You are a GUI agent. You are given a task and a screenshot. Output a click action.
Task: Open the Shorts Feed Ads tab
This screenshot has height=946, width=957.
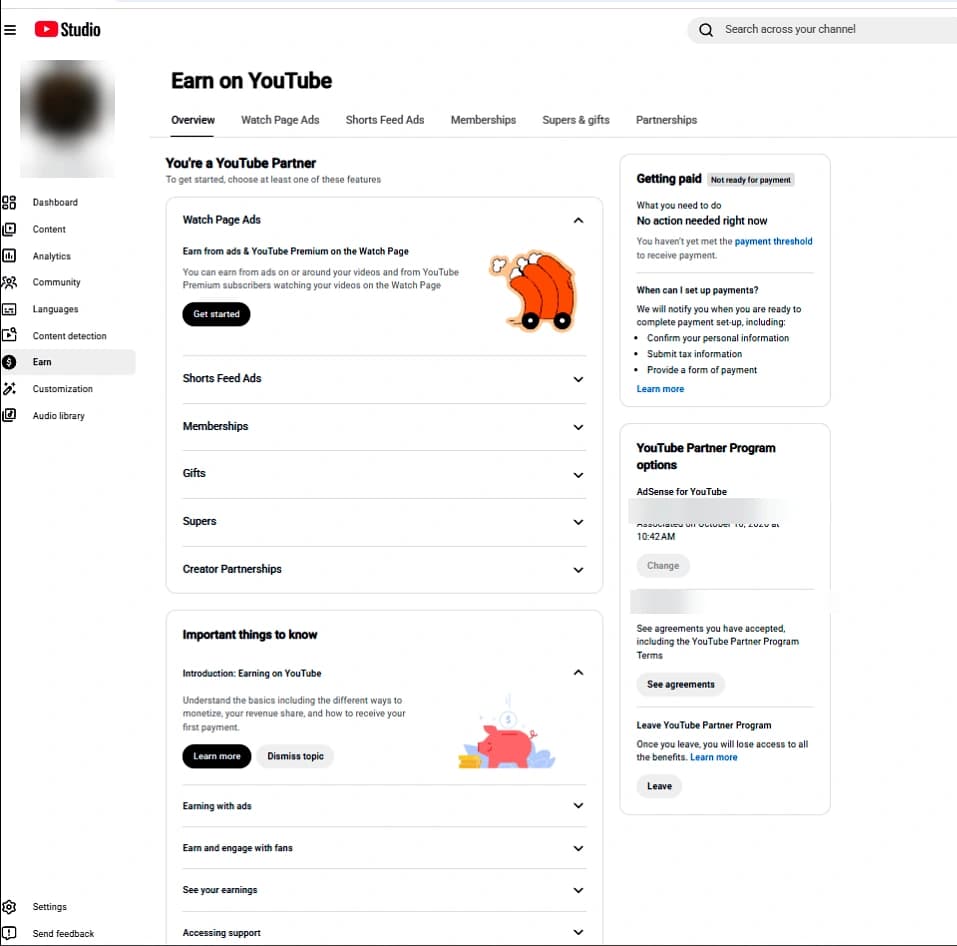pos(385,120)
